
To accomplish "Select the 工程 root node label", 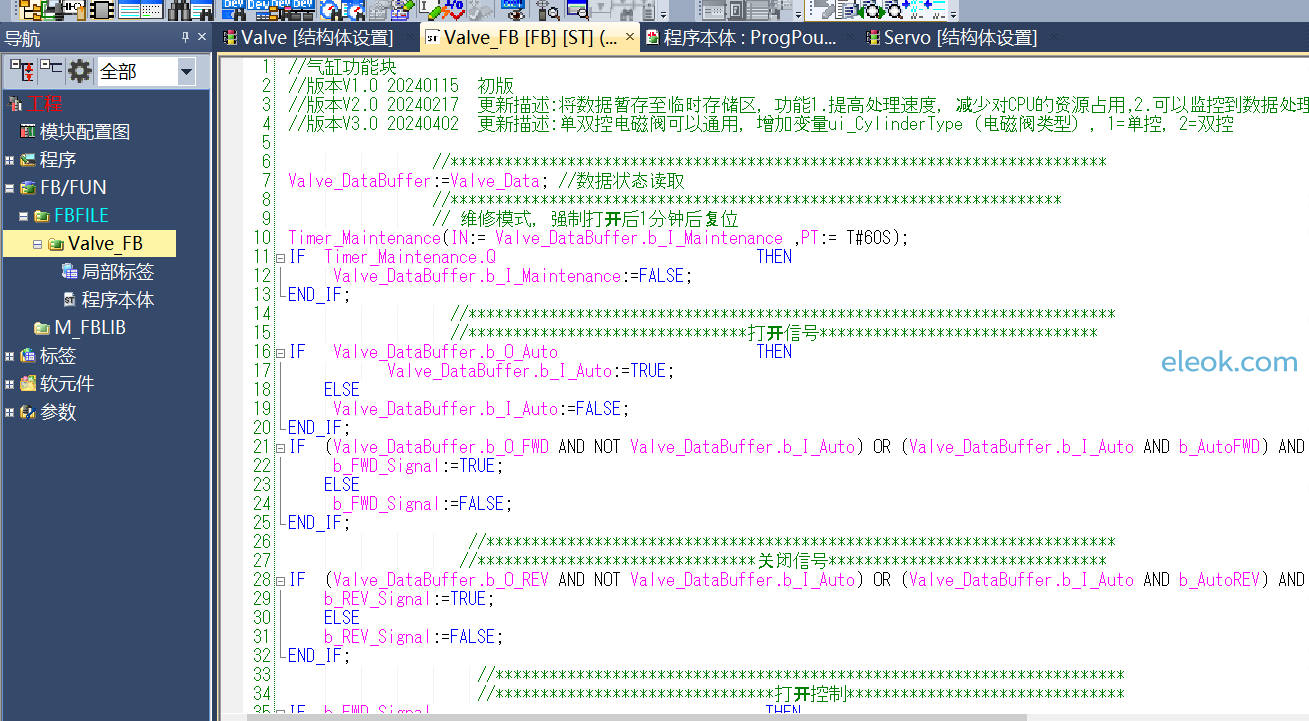I will [x=44, y=104].
